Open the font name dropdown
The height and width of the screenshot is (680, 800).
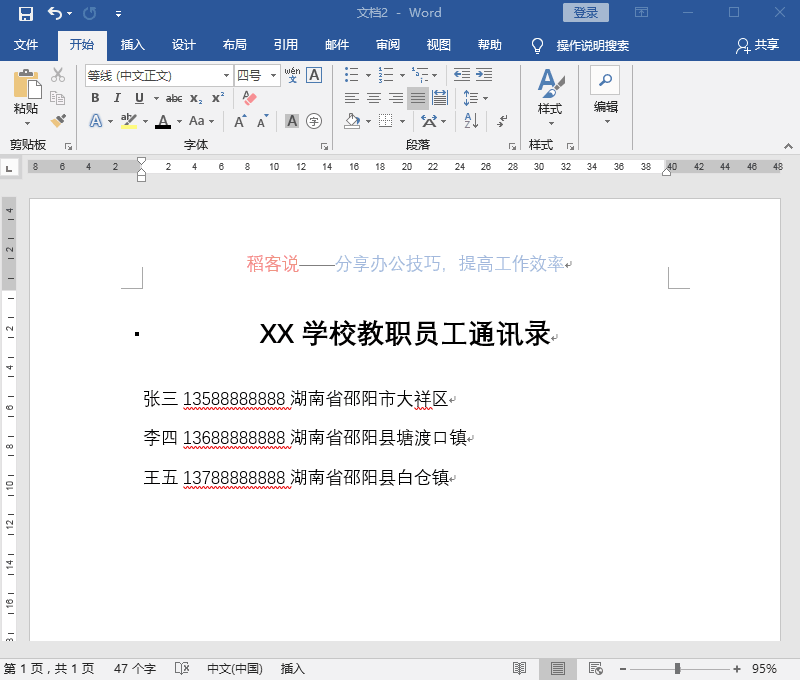pos(227,76)
